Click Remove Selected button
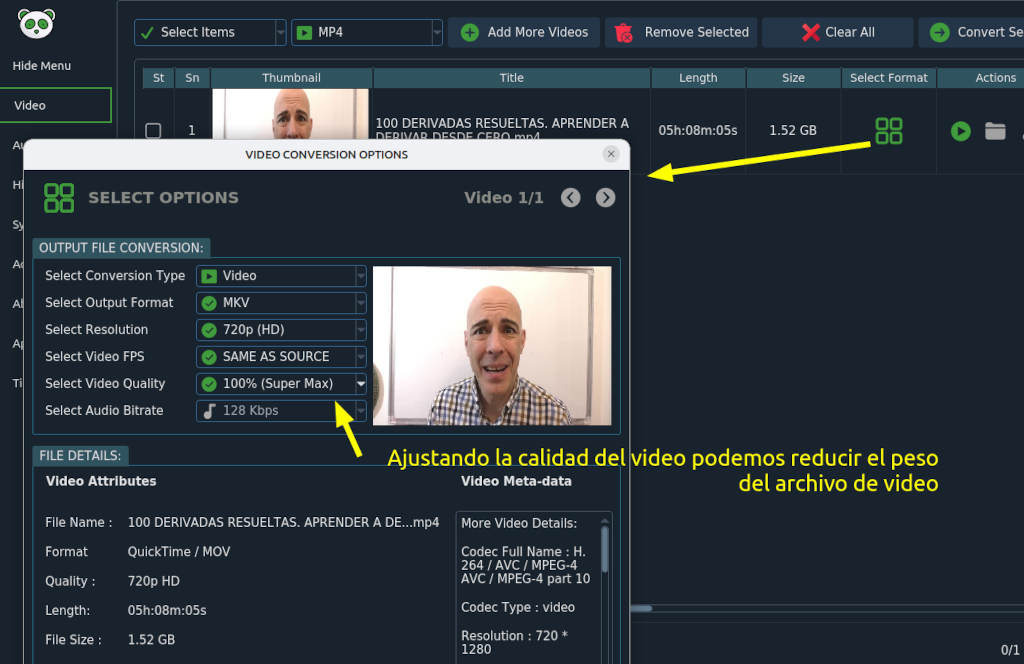 click(x=681, y=32)
